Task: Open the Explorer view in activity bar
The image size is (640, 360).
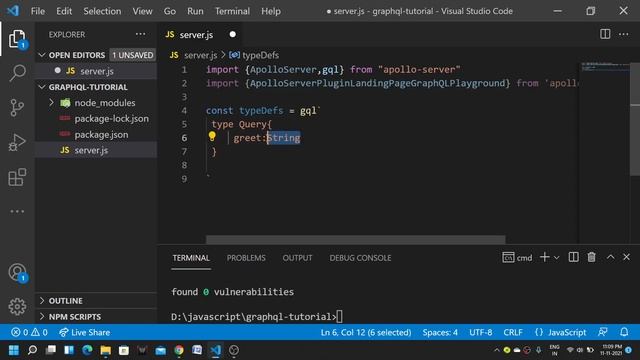Action: coord(17,39)
